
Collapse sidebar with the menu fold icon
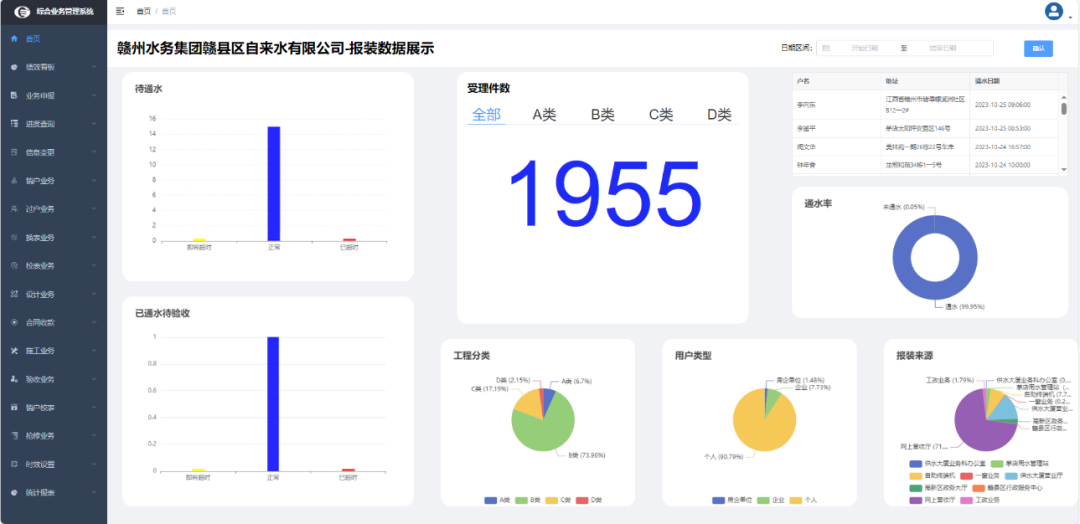[121, 11]
